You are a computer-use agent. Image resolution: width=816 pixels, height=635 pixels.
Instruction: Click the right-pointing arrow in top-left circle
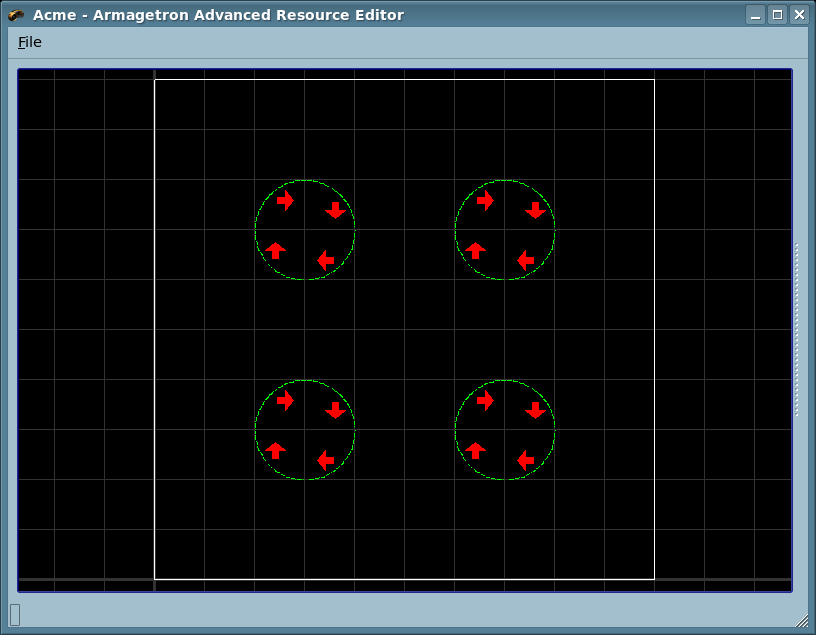[x=285, y=200]
